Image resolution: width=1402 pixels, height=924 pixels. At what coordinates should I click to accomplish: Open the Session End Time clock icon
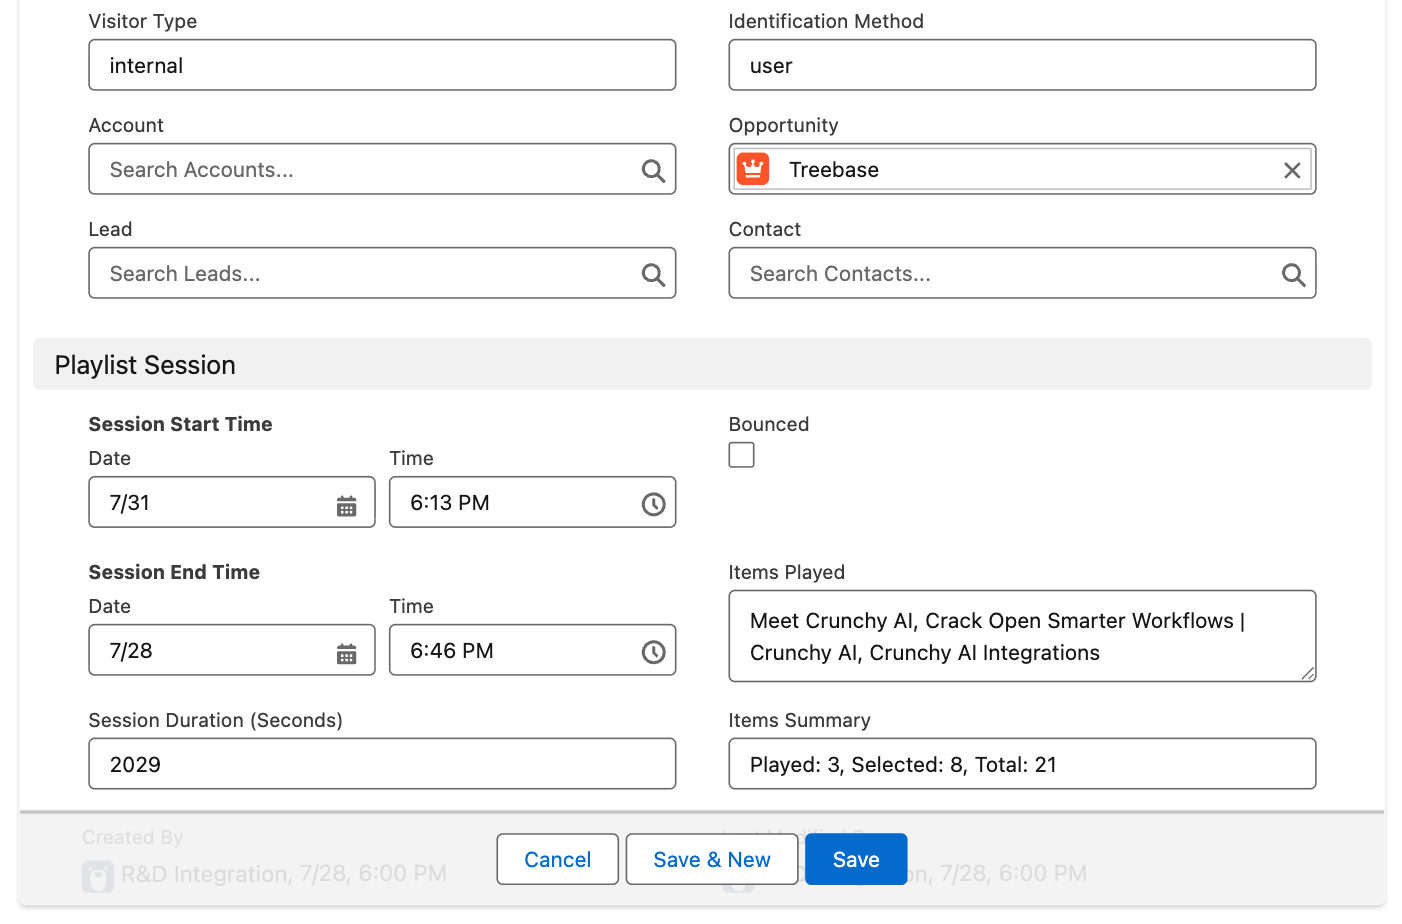click(x=654, y=650)
